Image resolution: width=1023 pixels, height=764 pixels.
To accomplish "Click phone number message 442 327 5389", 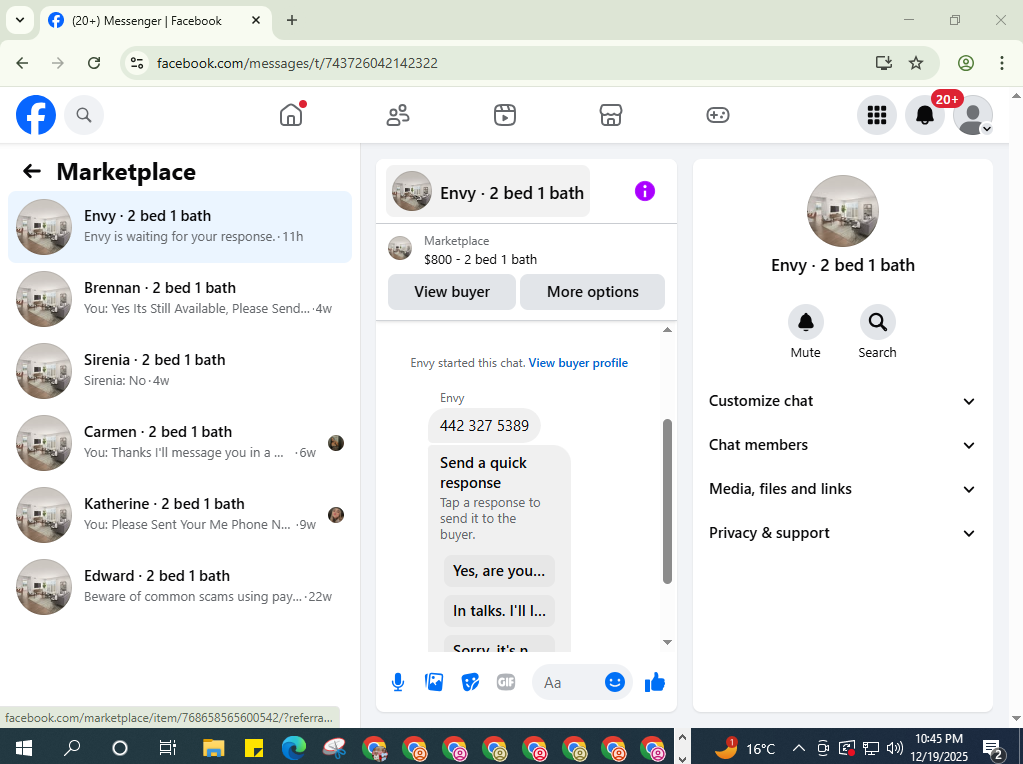I will click(x=484, y=425).
